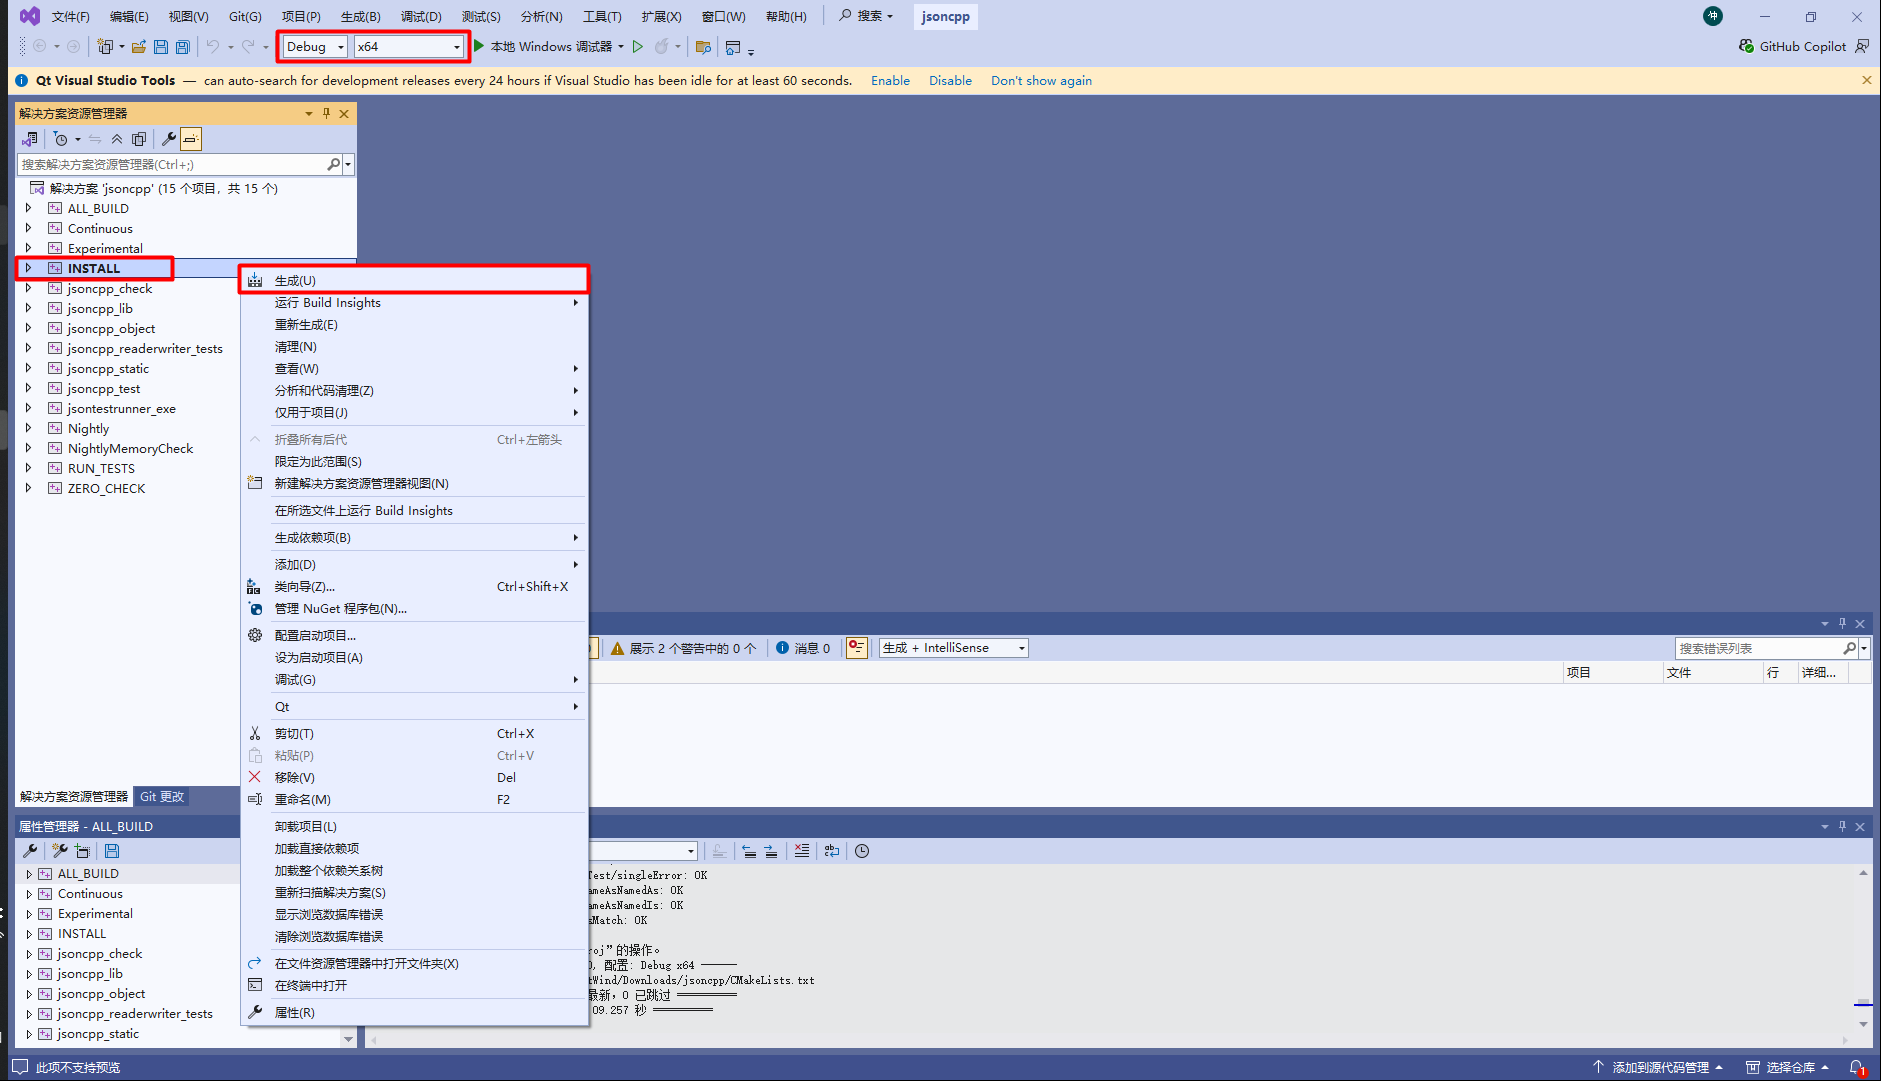Toggle the messages filter in the Error List
This screenshot has width=1881, height=1081.
[x=804, y=648]
